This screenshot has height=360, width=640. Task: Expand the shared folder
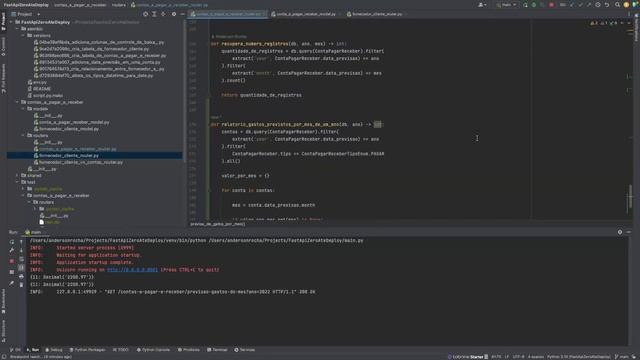18,176
